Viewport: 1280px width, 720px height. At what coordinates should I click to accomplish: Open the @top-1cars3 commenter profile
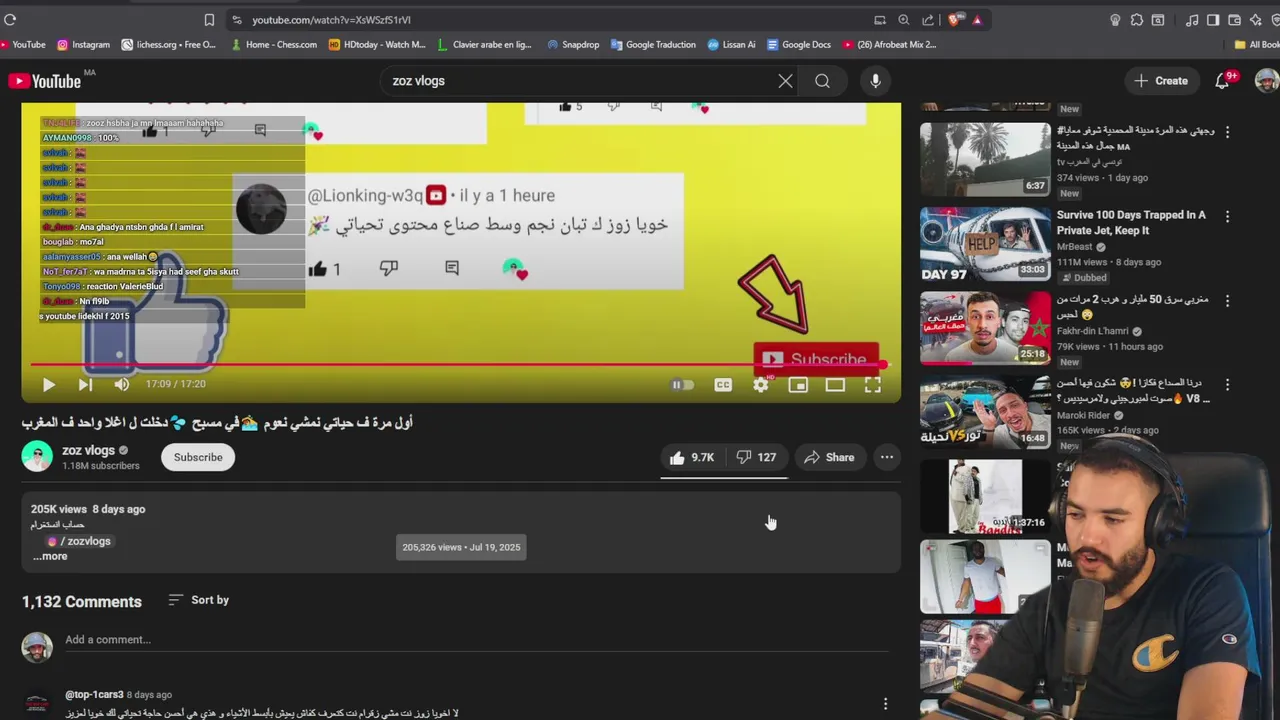click(x=94, y=694)
